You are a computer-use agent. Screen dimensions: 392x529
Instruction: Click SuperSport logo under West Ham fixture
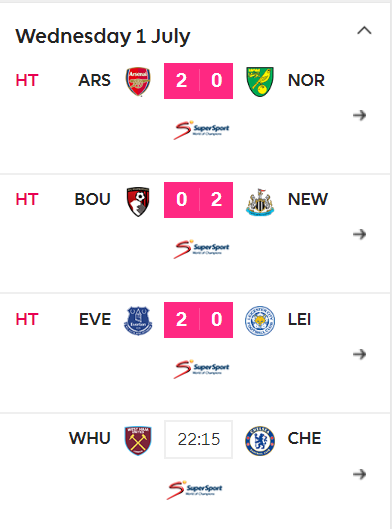(x=195, y=490)
